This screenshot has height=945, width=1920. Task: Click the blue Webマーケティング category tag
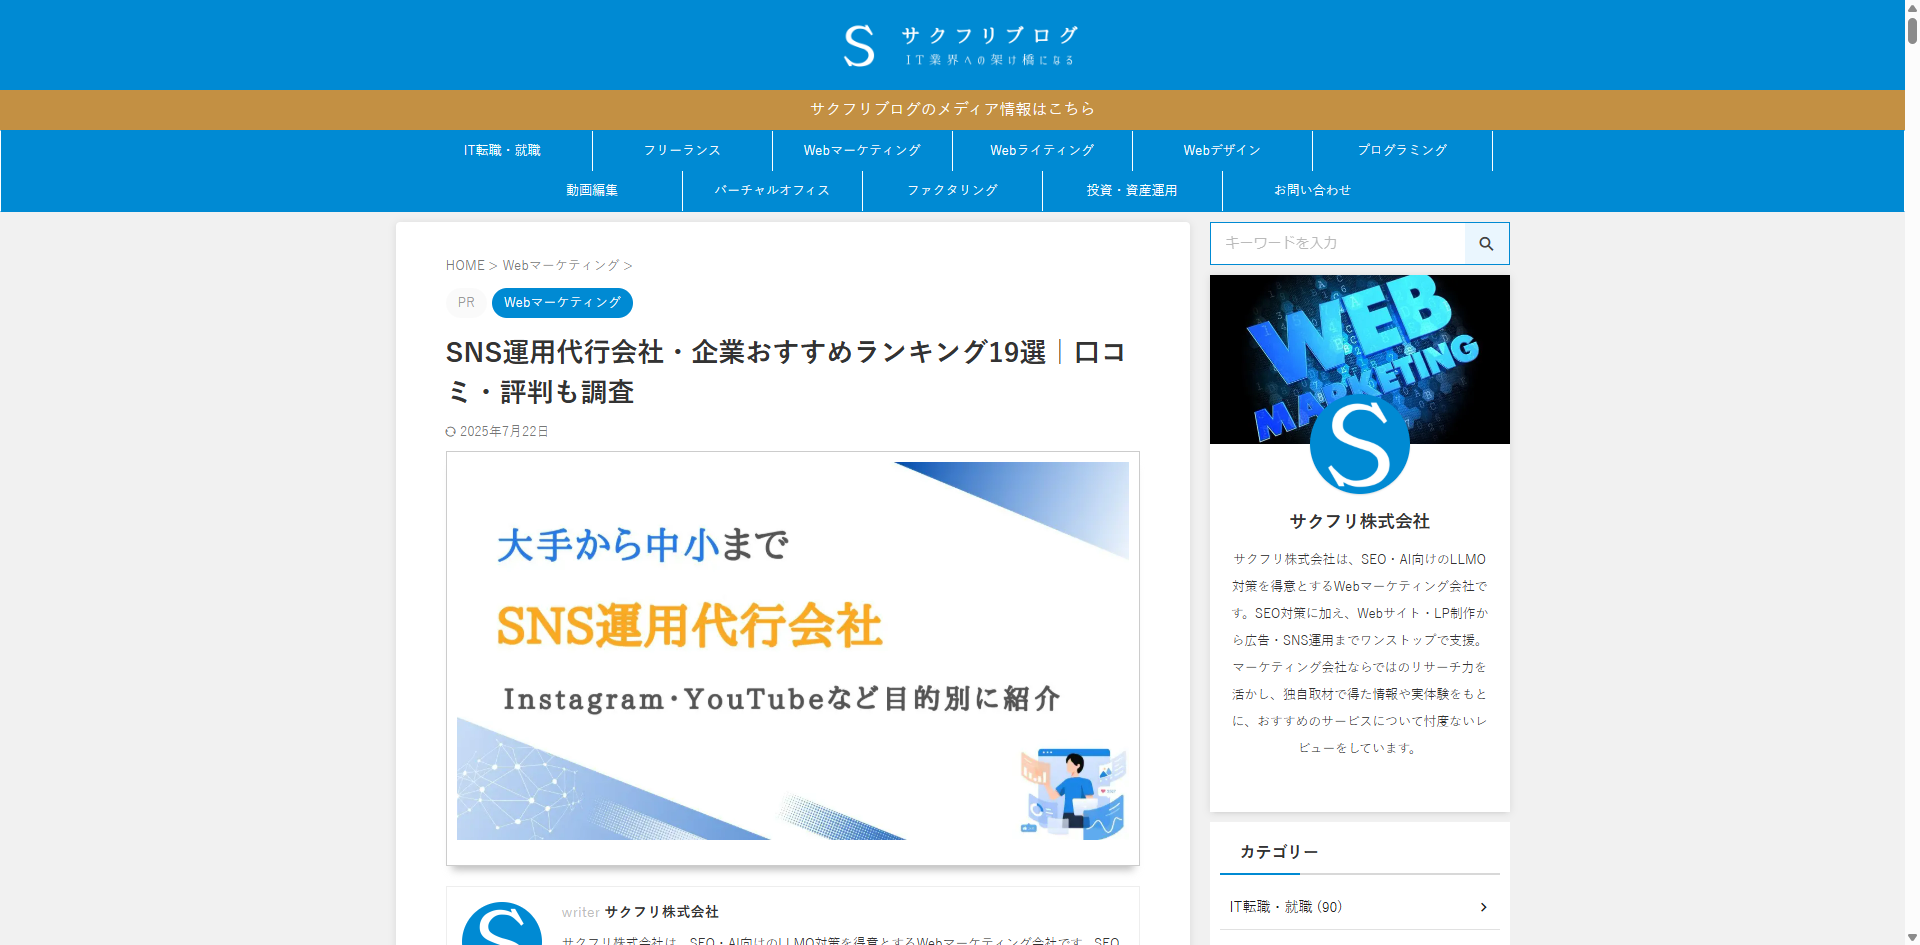click(562, 303)
